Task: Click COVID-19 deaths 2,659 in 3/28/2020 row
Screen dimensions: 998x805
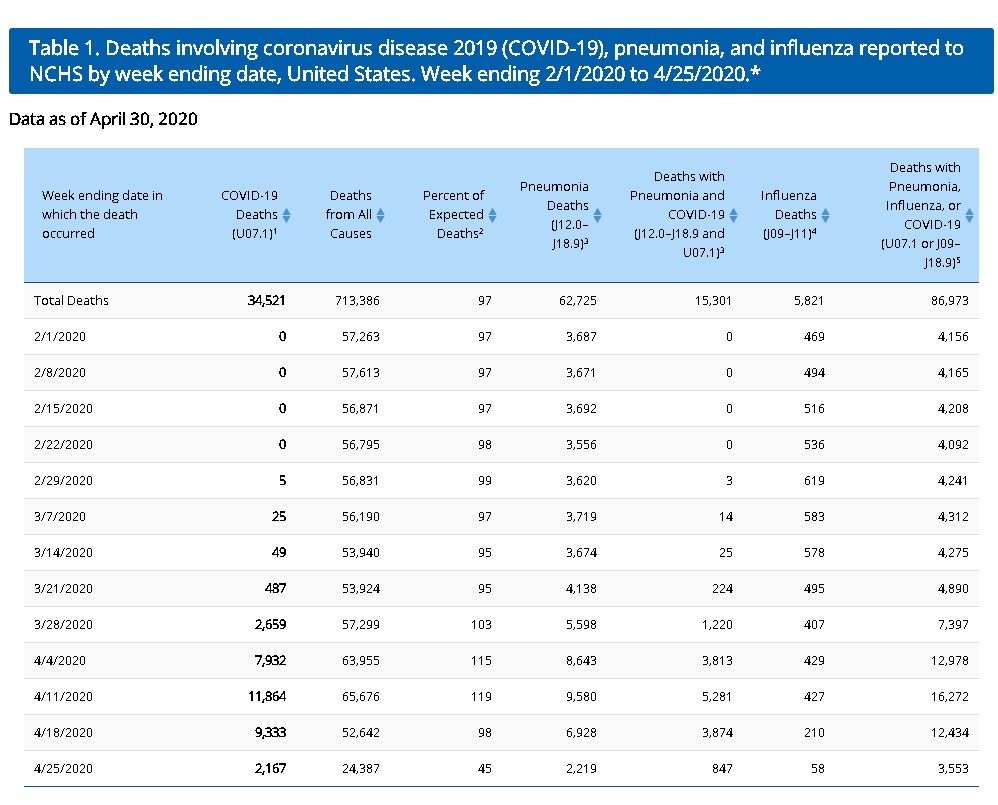Action: click(270, 624)
